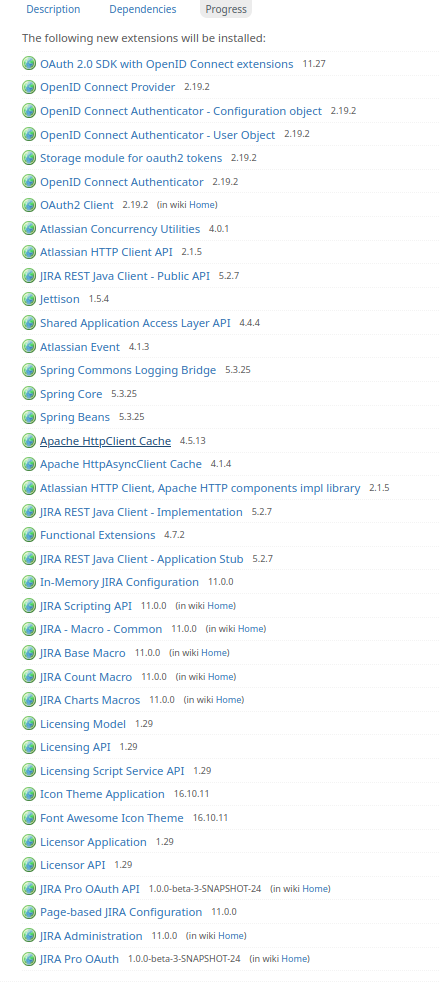The width and height of the screenshot is (440, 992).
Task: Click the extension icon beside Licensing Model
Action: pyautogui.click(x=29, y=724)
